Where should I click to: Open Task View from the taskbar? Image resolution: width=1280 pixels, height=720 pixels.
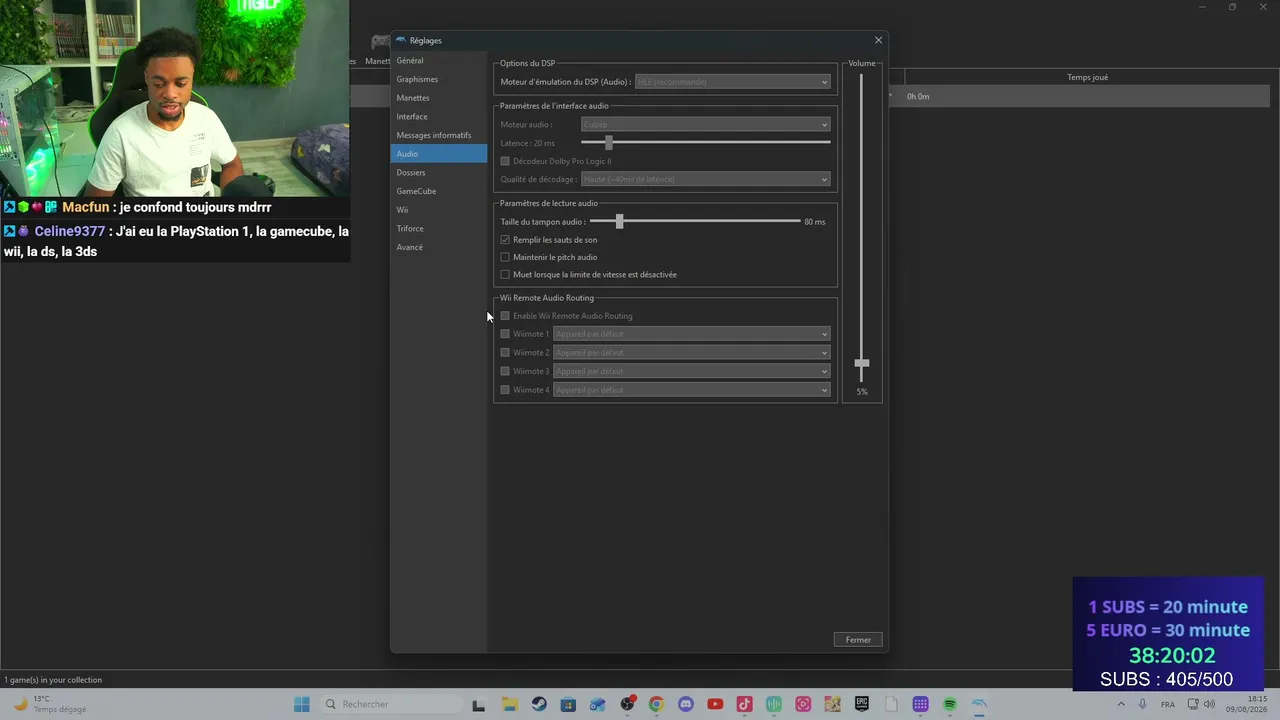tap(478, 704)
